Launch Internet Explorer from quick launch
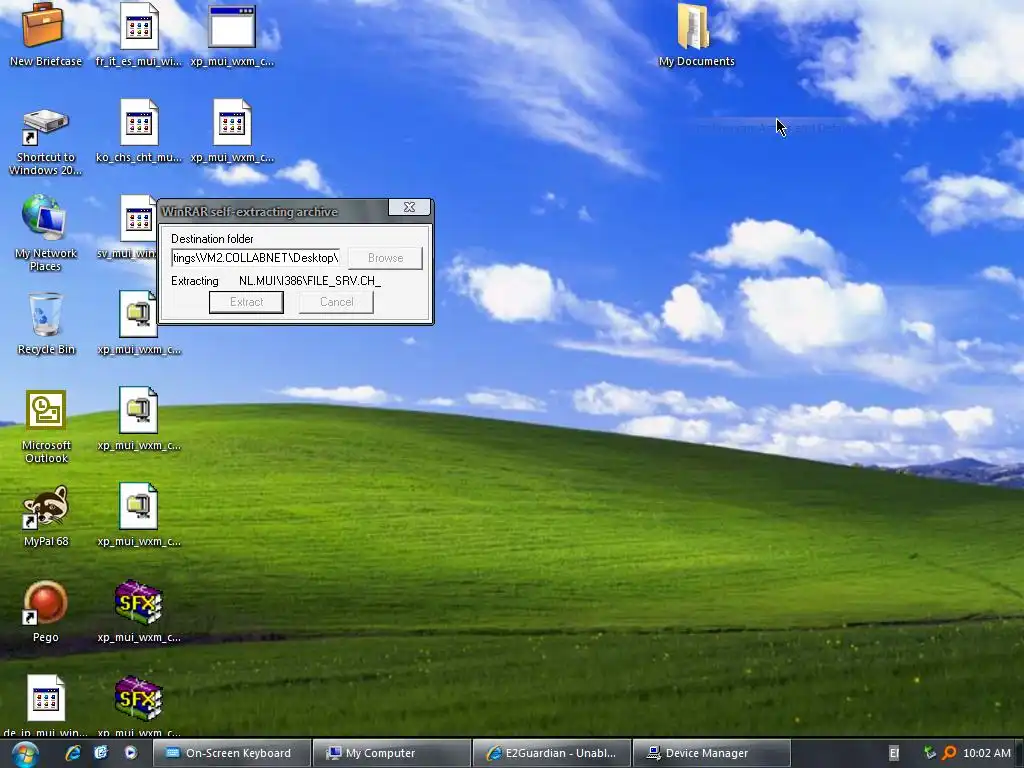 tap(72, 753)
